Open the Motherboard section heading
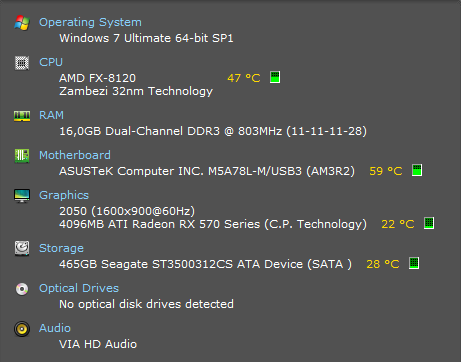Screen dimensions: 461x362 [75, 155]
